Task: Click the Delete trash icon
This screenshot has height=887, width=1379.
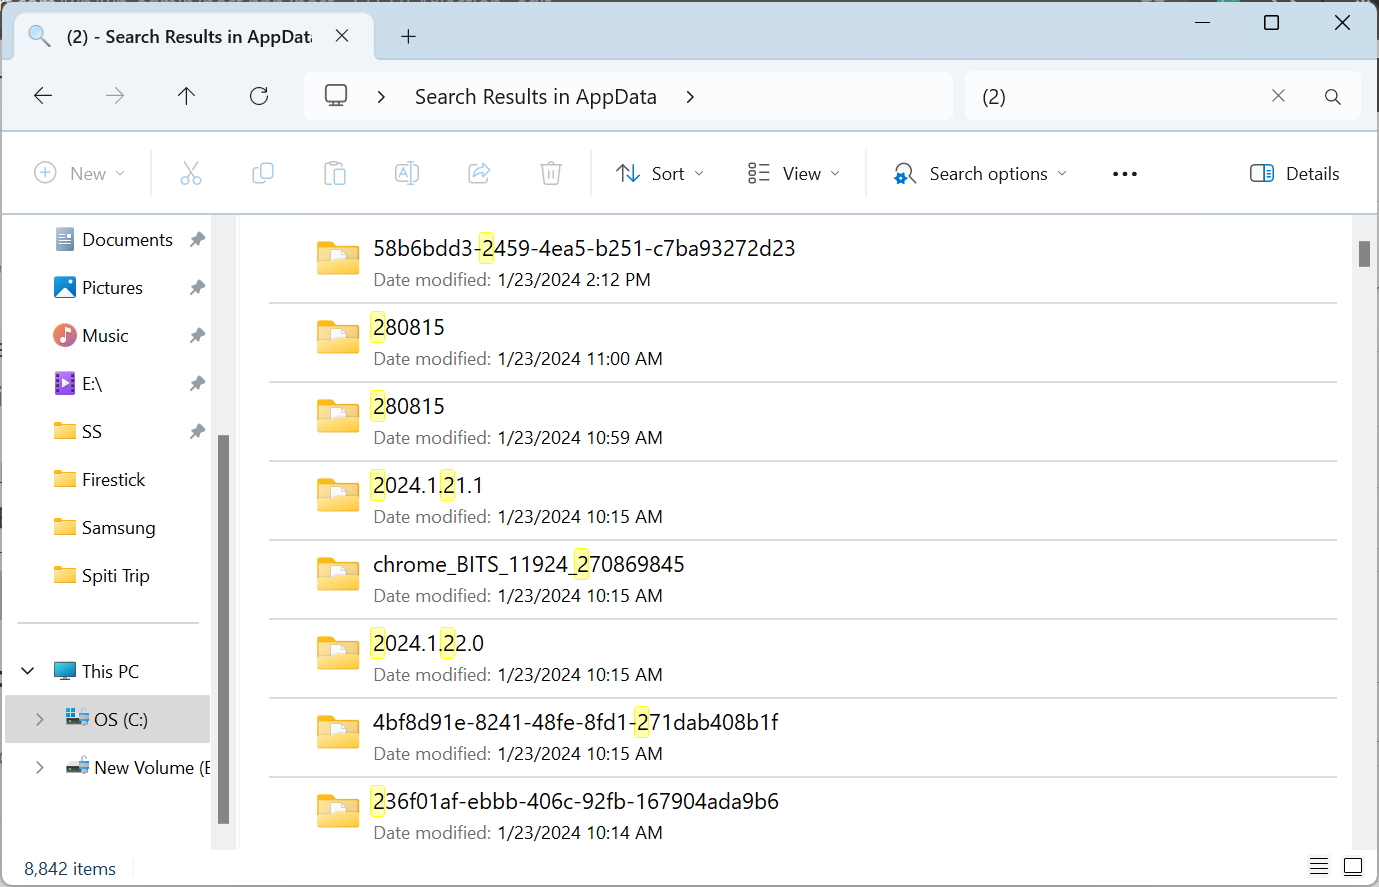Action: pyautogui.click(x=551, y=173)
